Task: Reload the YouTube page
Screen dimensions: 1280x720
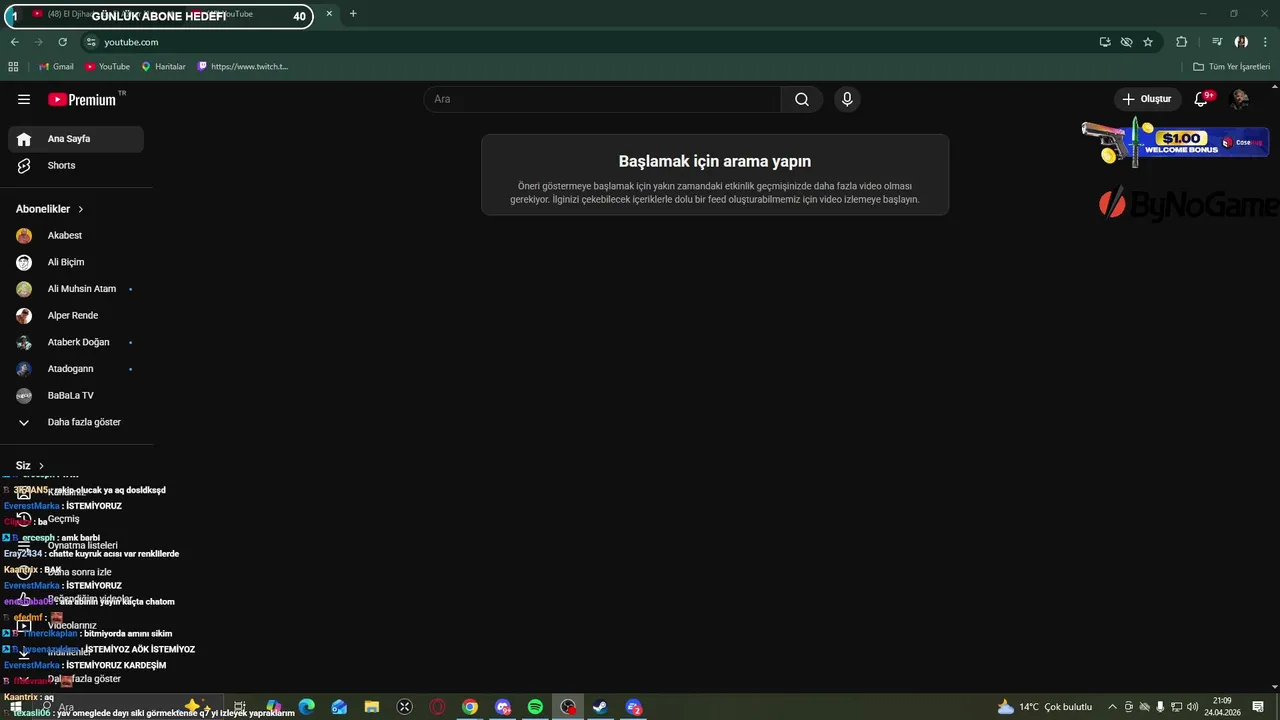Action: [62, 42]
